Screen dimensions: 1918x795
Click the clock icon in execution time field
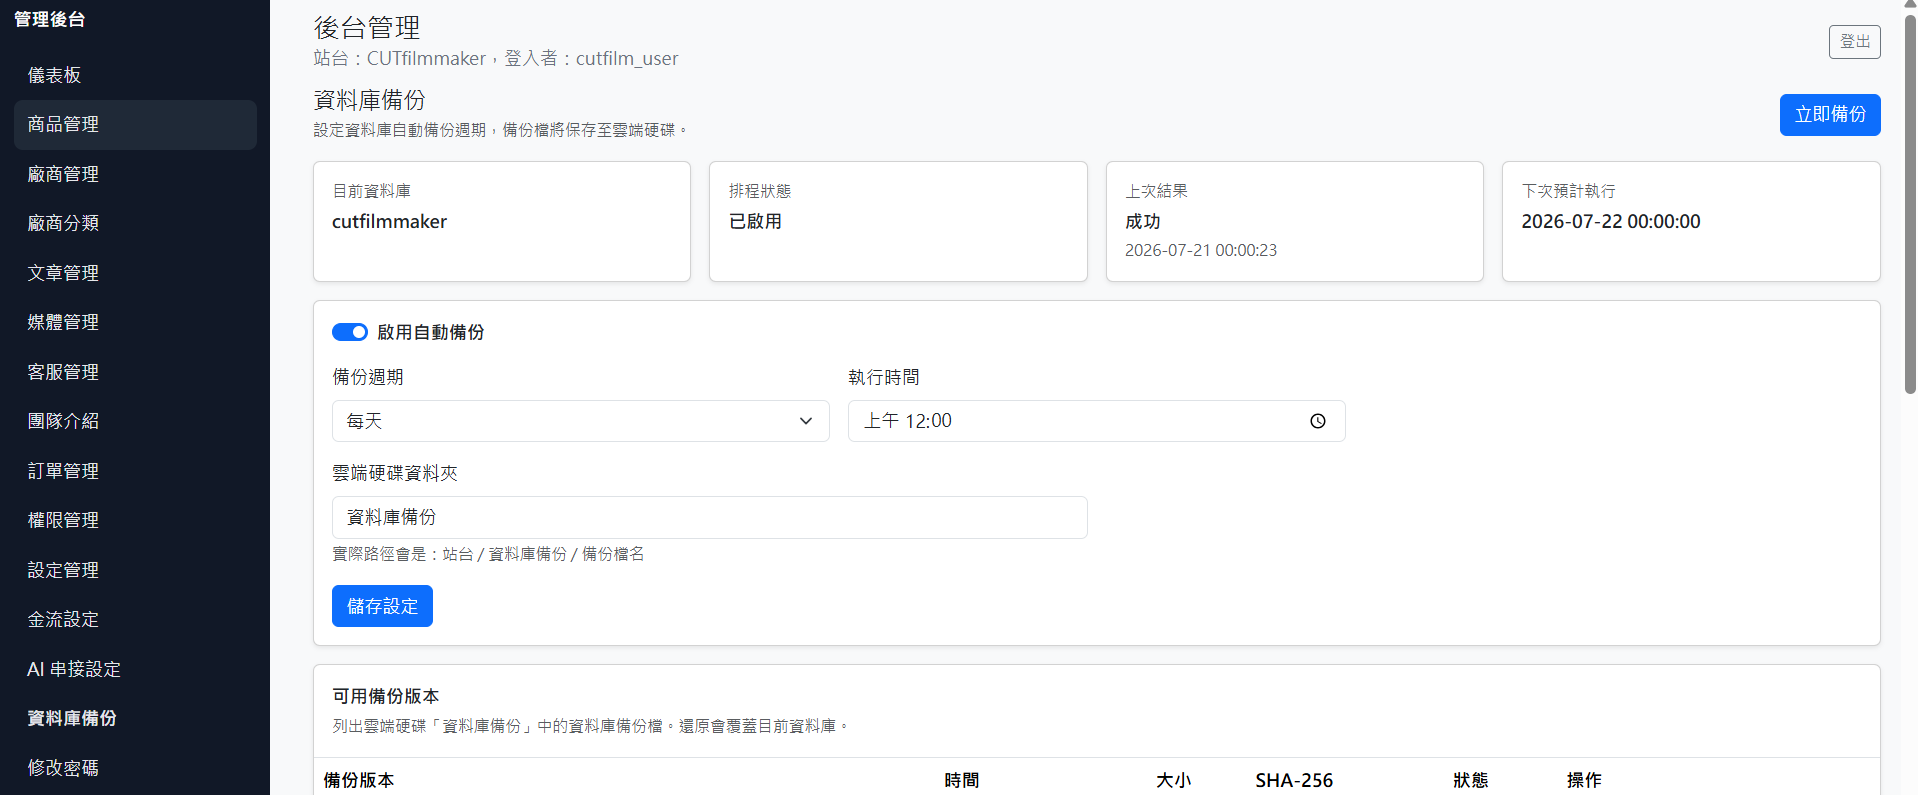click(x=1318, y=421)
